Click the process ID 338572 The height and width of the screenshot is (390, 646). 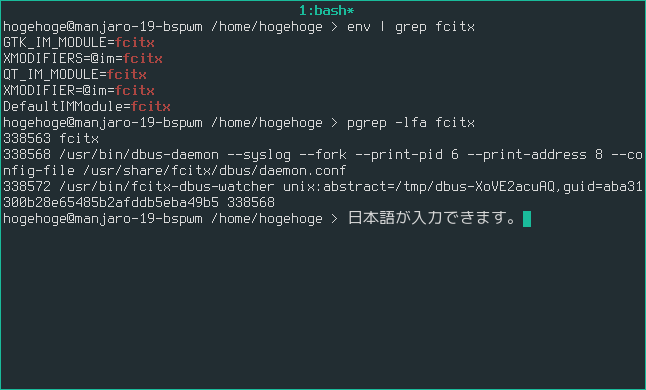pyautogui.click(x=27, y=187)
